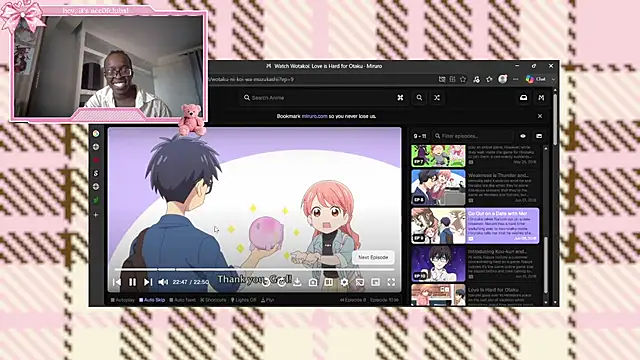Toggle Auto Next checkbox
The image size is (640, 360).
182,300
